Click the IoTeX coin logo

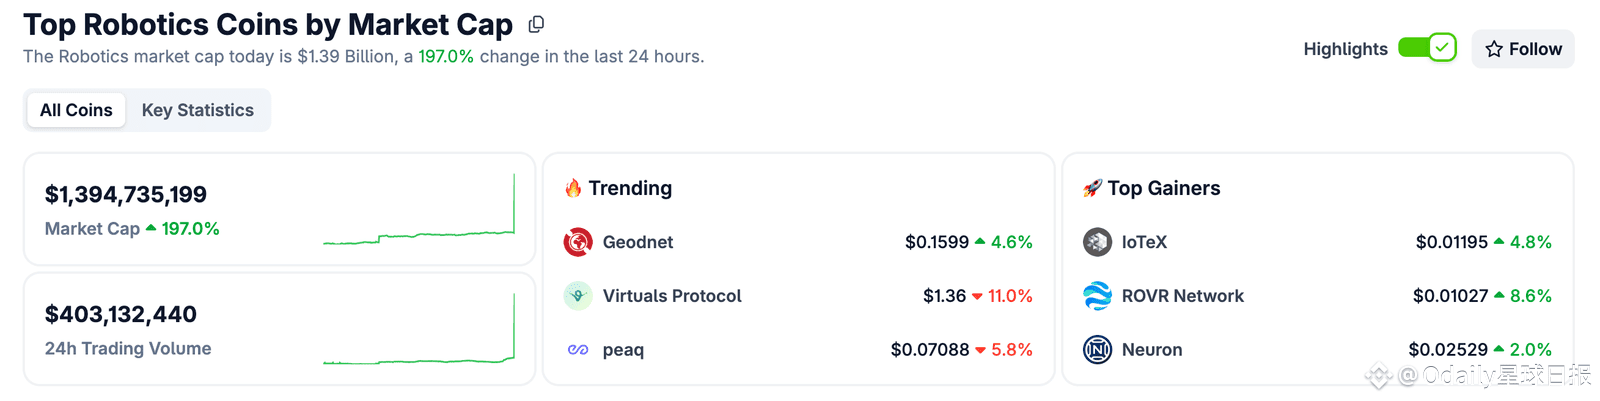click(x=1097, y=242)
